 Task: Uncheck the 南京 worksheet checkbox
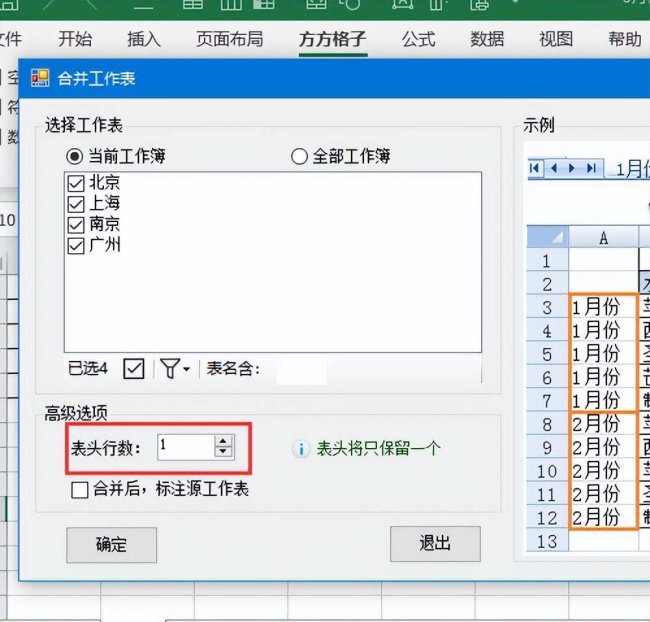pyautogui.click(x=76, y=225)
